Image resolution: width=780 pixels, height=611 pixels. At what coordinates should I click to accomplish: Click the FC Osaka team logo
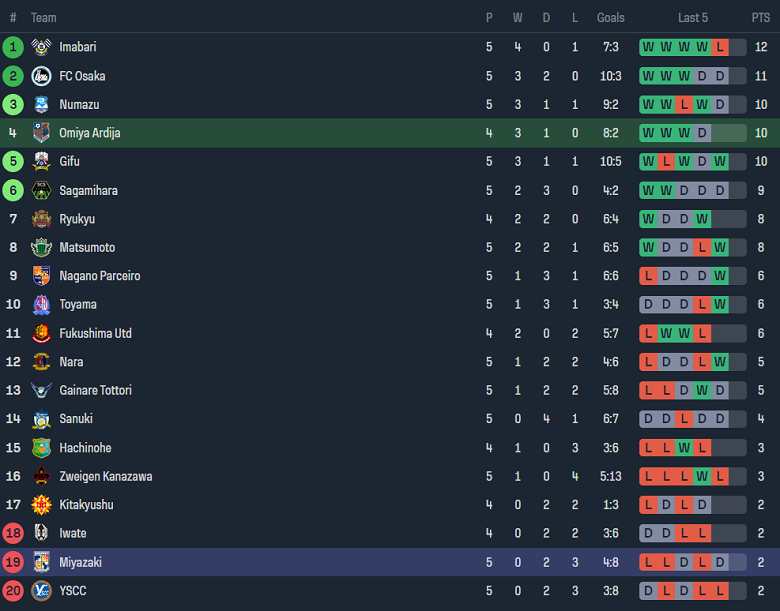(41, 76)
